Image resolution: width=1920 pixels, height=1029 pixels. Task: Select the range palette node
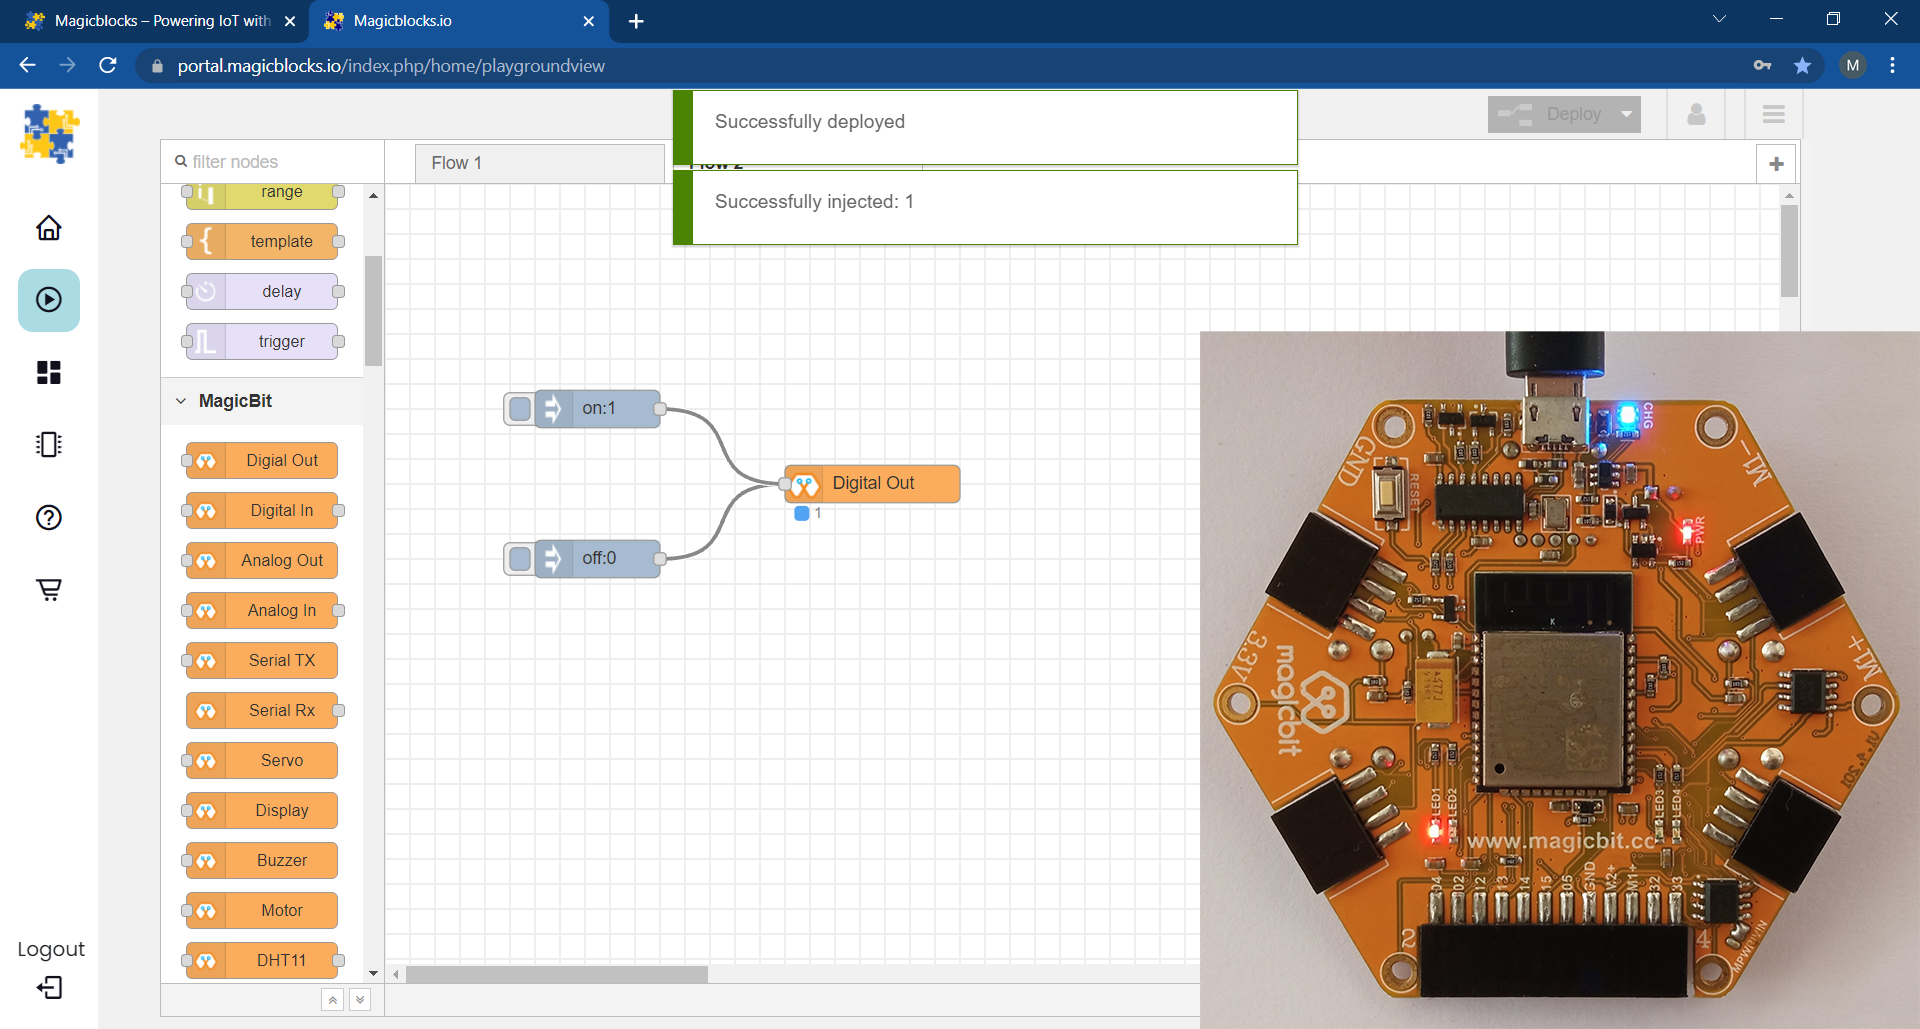pos(262,194)
